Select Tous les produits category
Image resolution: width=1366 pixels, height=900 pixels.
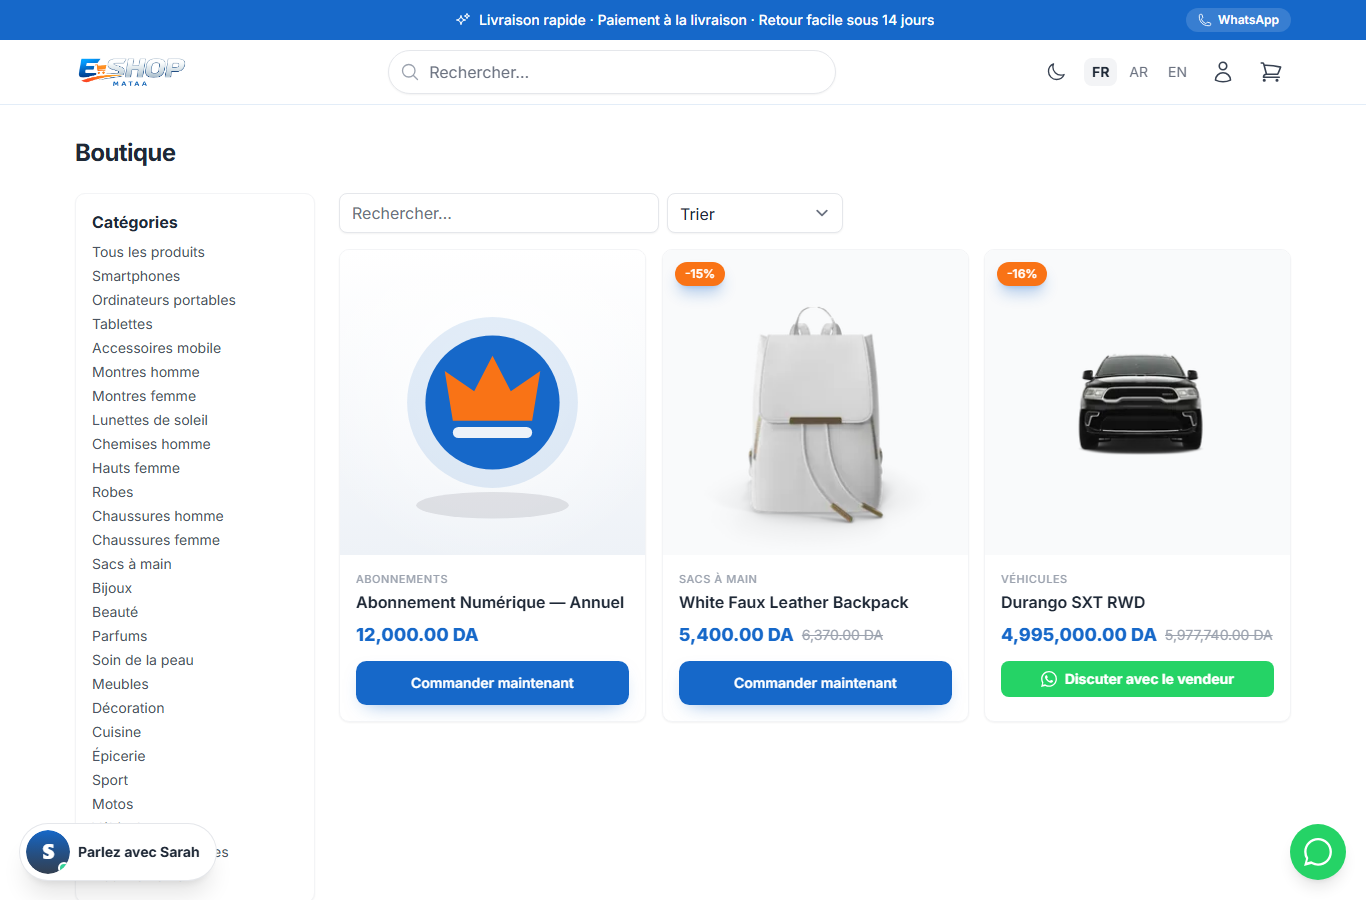(148, 252)
